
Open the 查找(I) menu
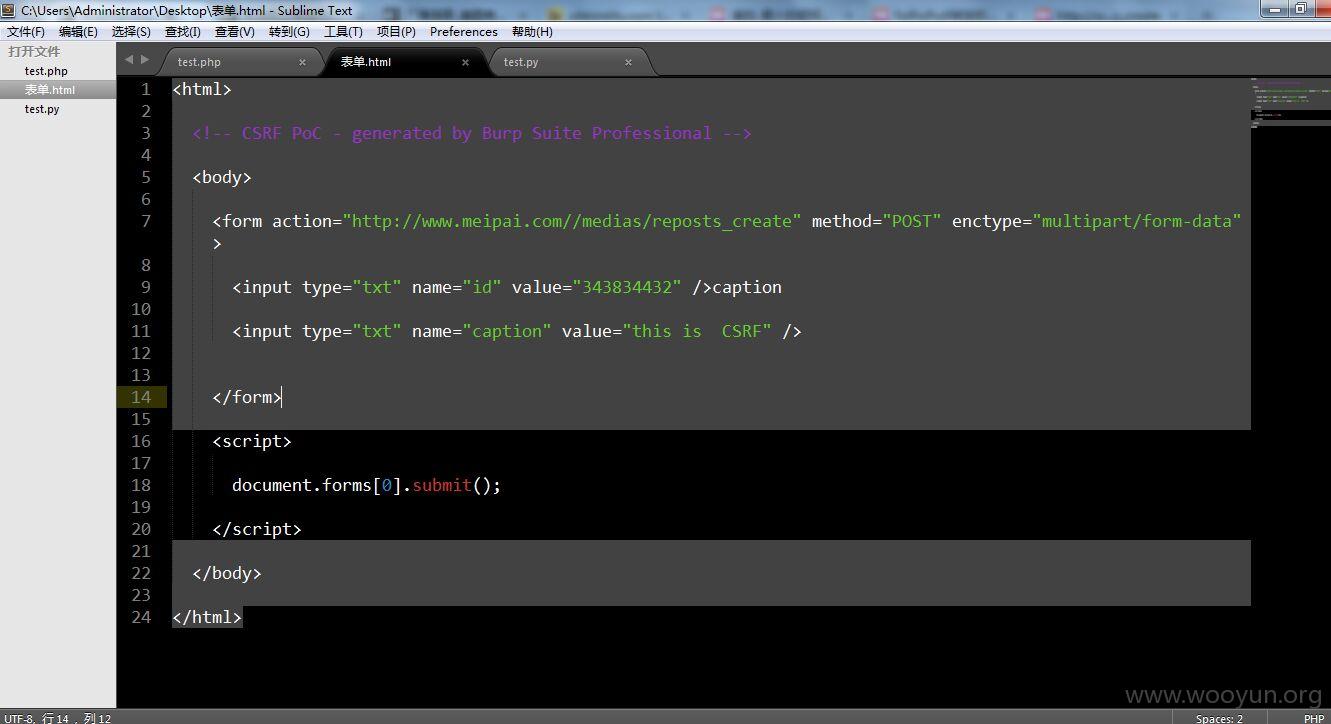pyautogui.click(x=183, y=32)
